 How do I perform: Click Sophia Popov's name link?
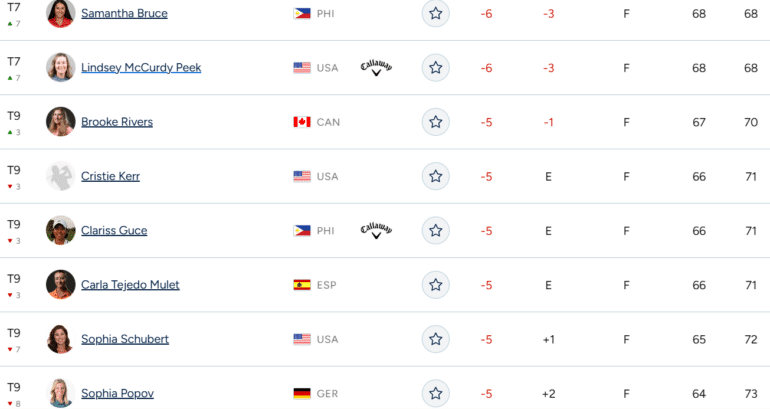click(117, 393)
